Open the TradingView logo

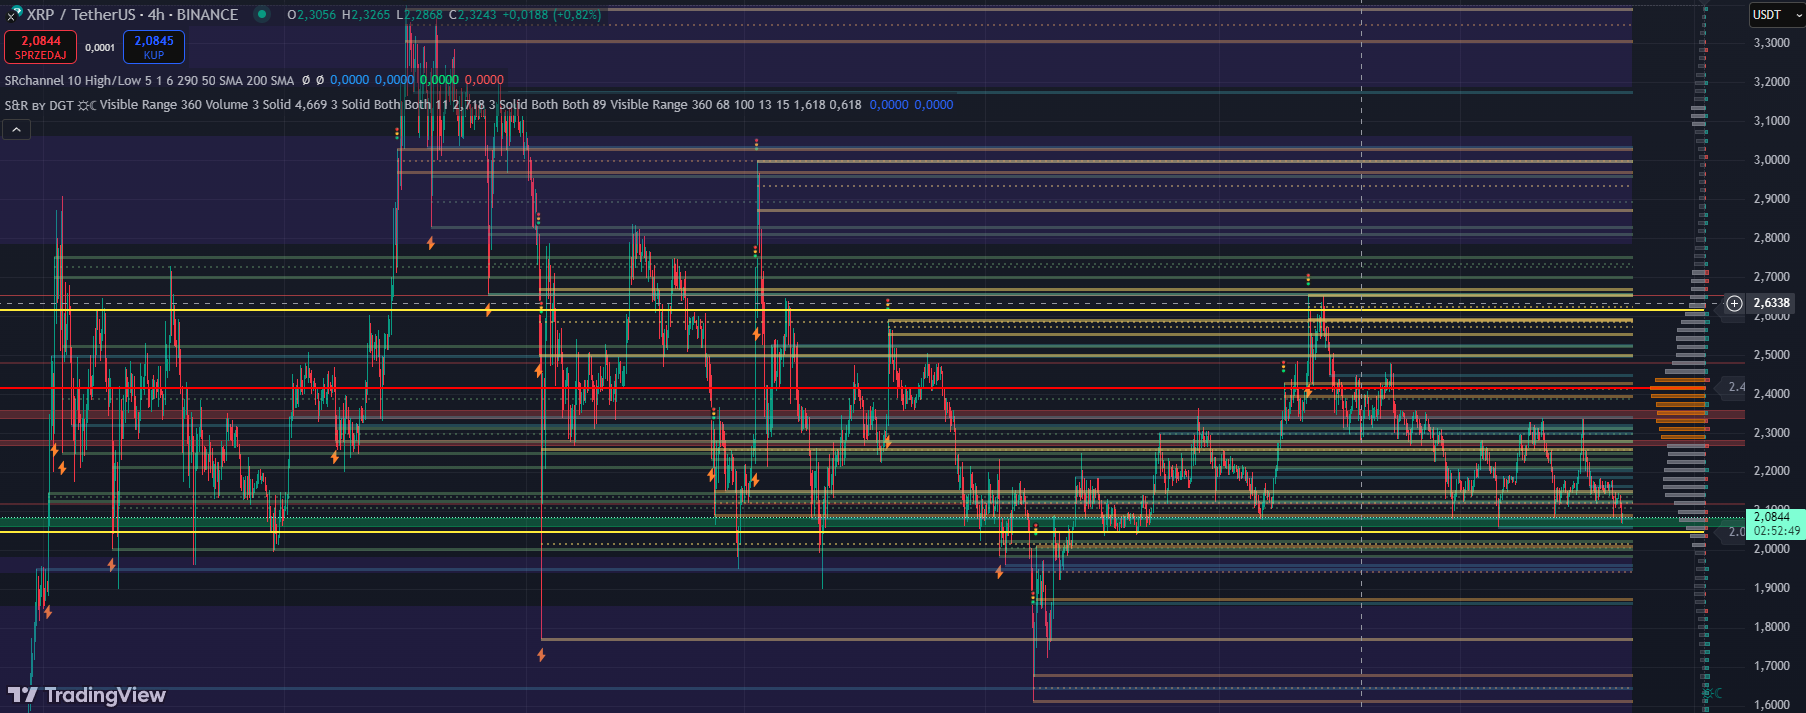(87, 695)
